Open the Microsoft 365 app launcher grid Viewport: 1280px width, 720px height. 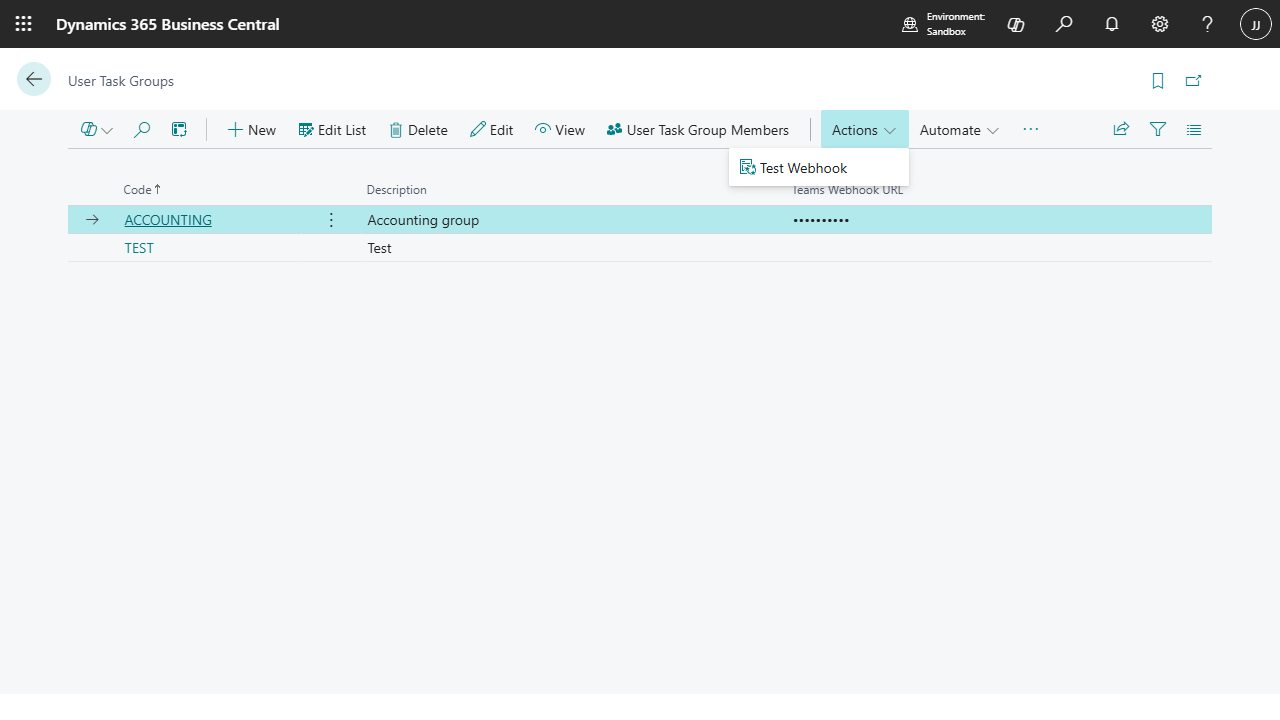[23, 24]
